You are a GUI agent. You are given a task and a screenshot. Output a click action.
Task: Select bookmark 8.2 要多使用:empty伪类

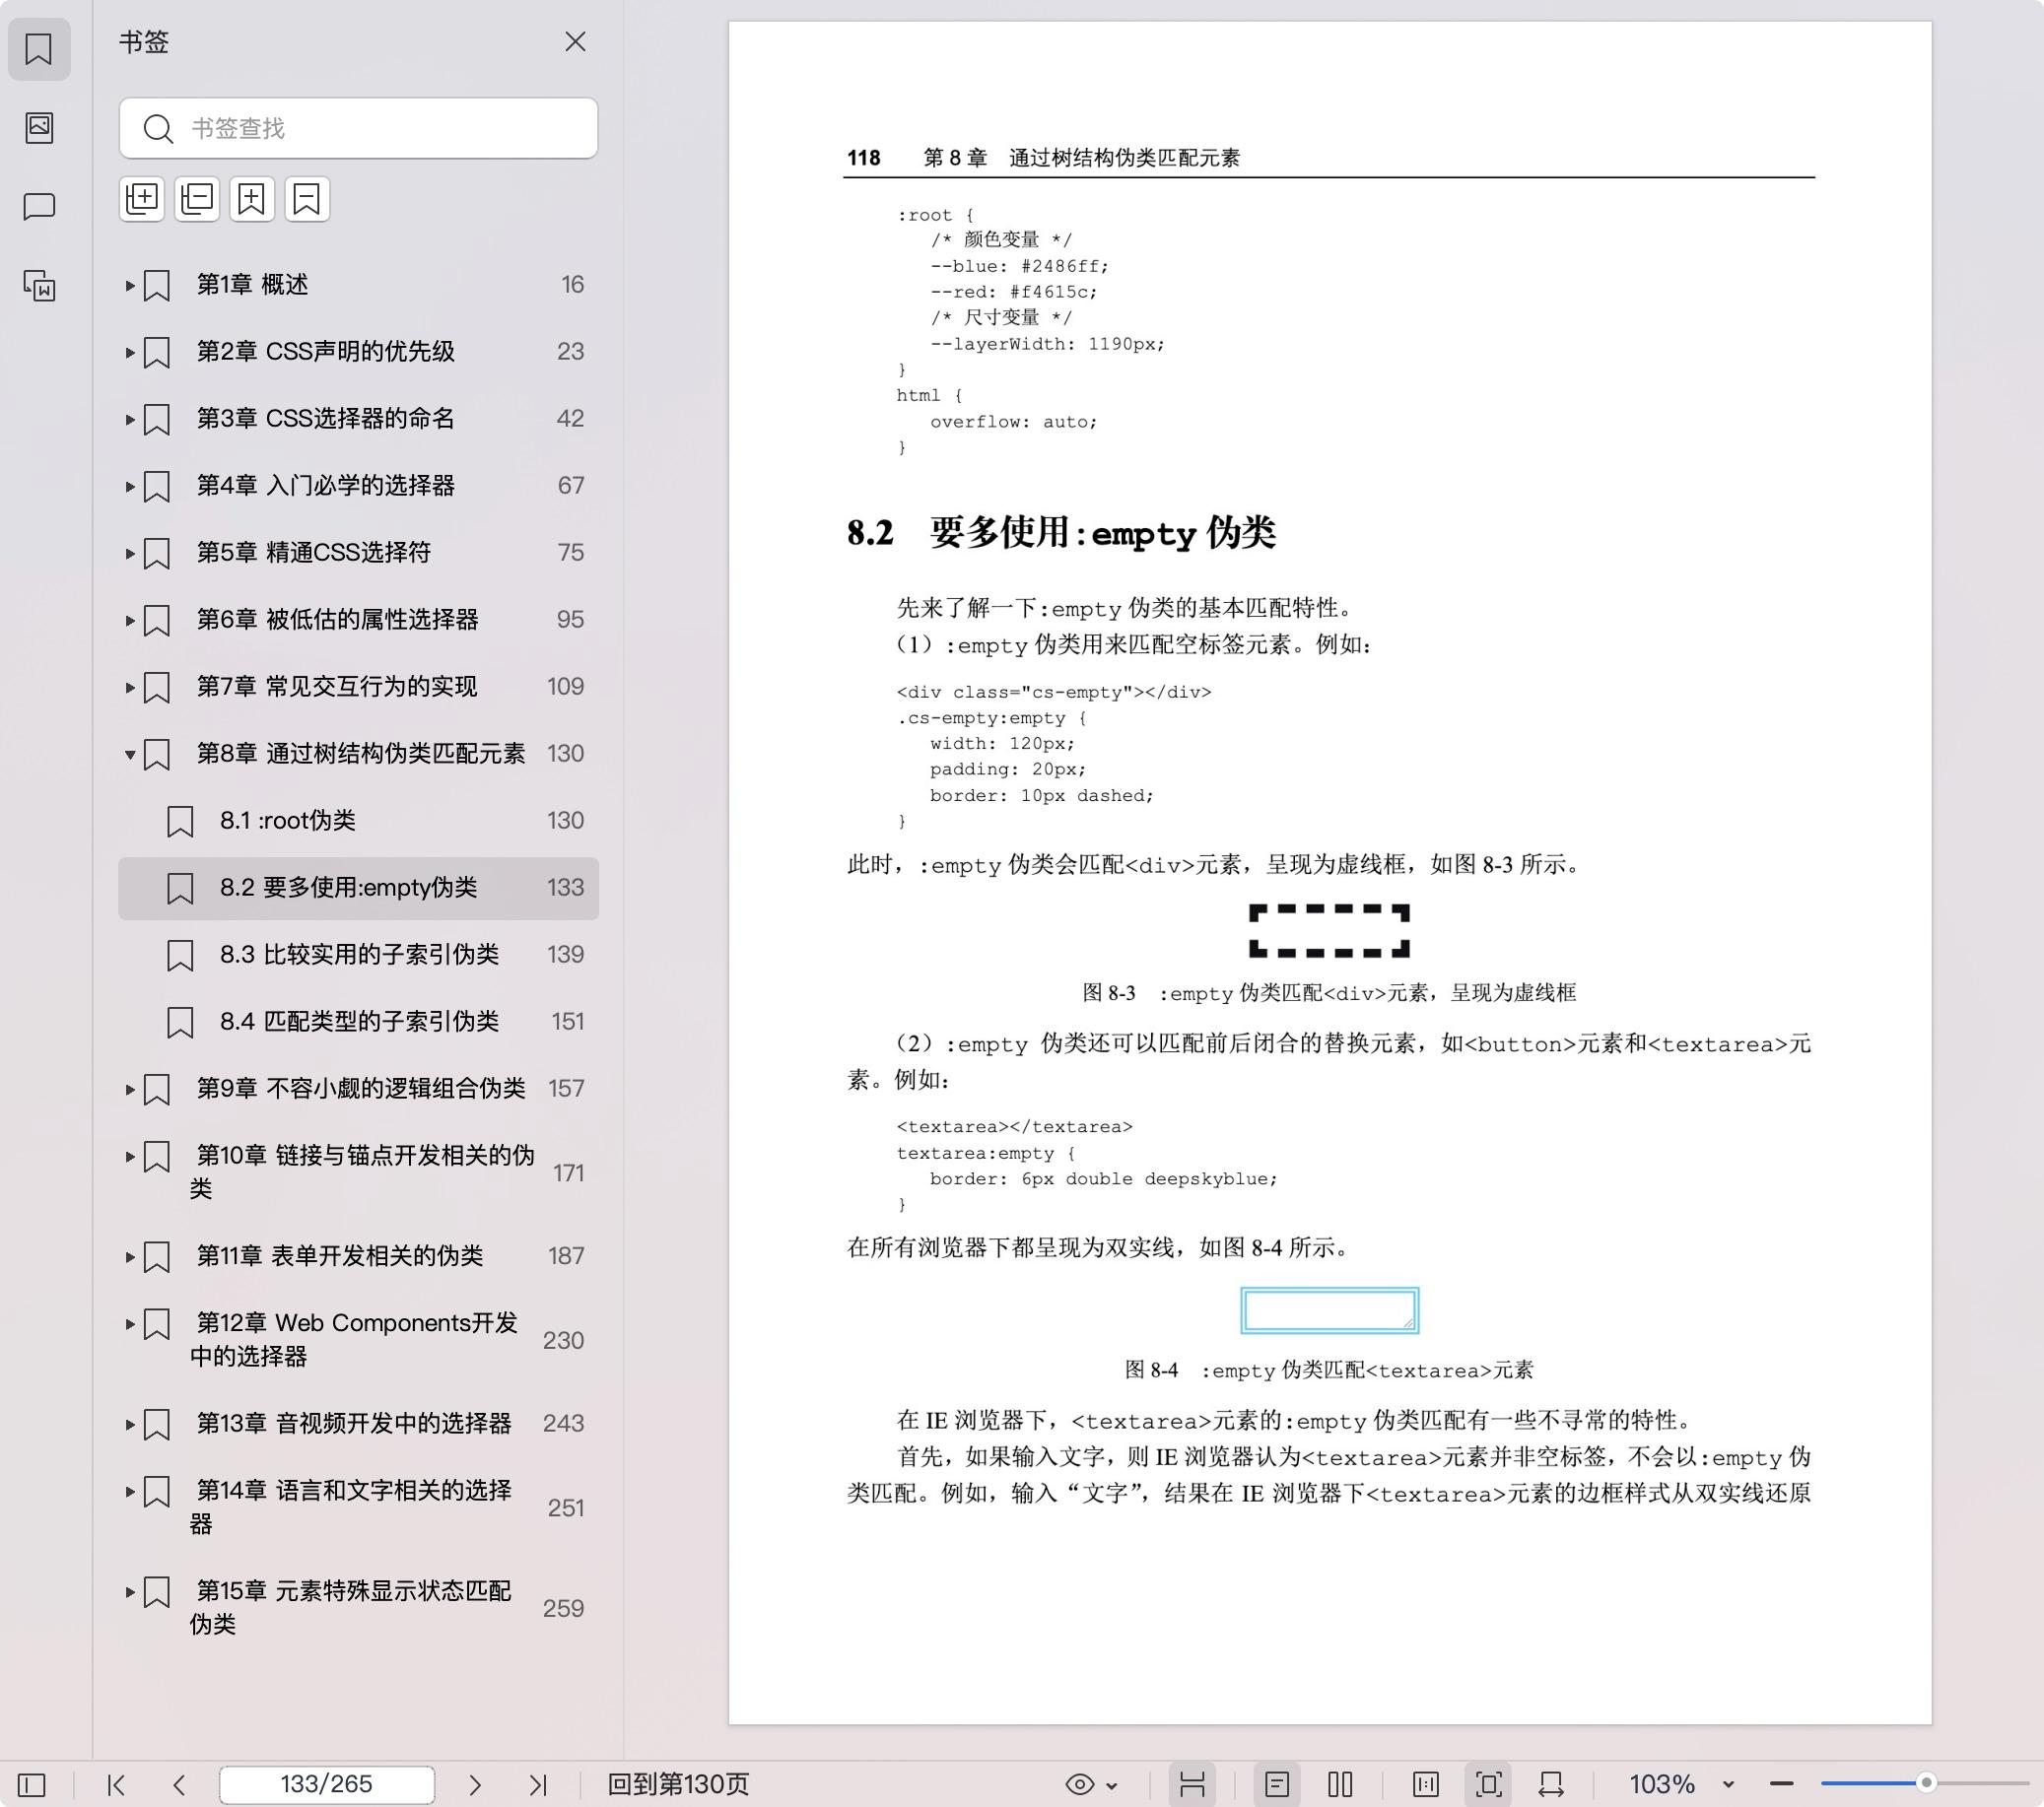pos(358,888)
